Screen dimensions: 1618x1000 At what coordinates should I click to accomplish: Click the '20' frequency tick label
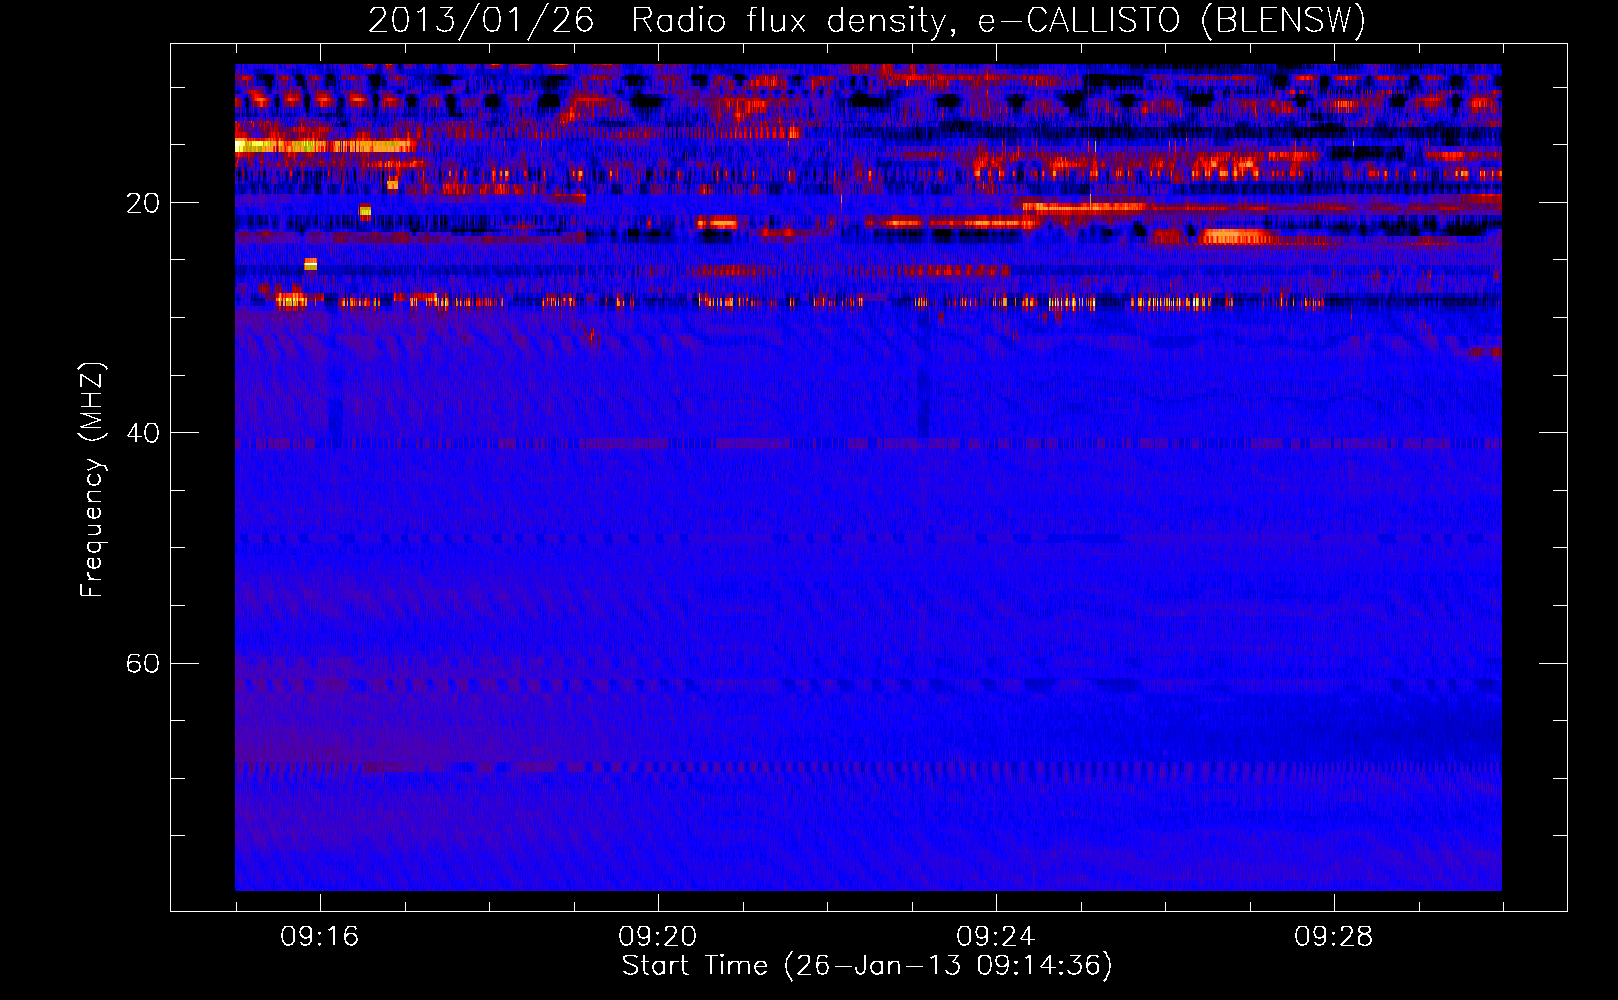tap(142, 203)
